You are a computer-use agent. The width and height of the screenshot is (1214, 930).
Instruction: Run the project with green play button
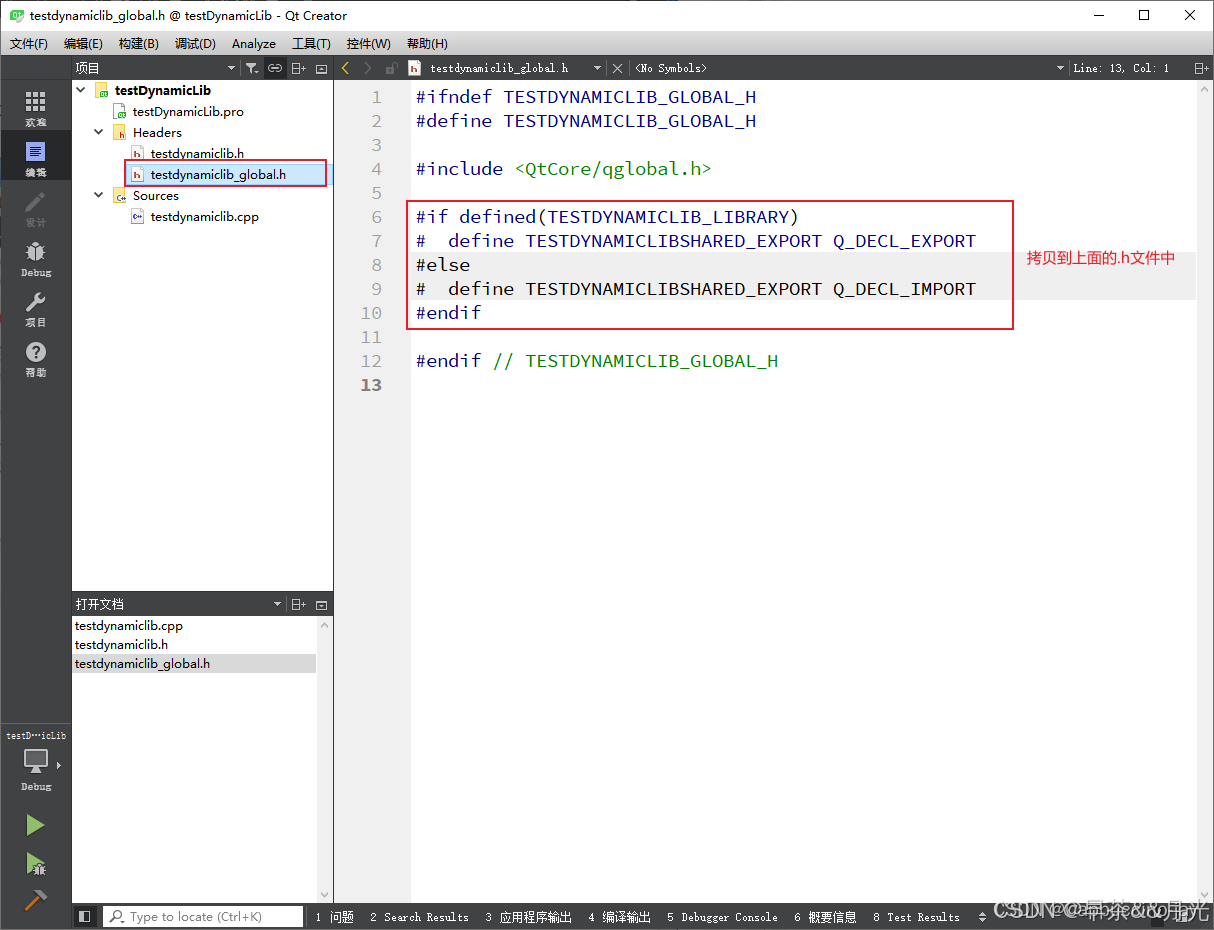(x=35, y=825)
